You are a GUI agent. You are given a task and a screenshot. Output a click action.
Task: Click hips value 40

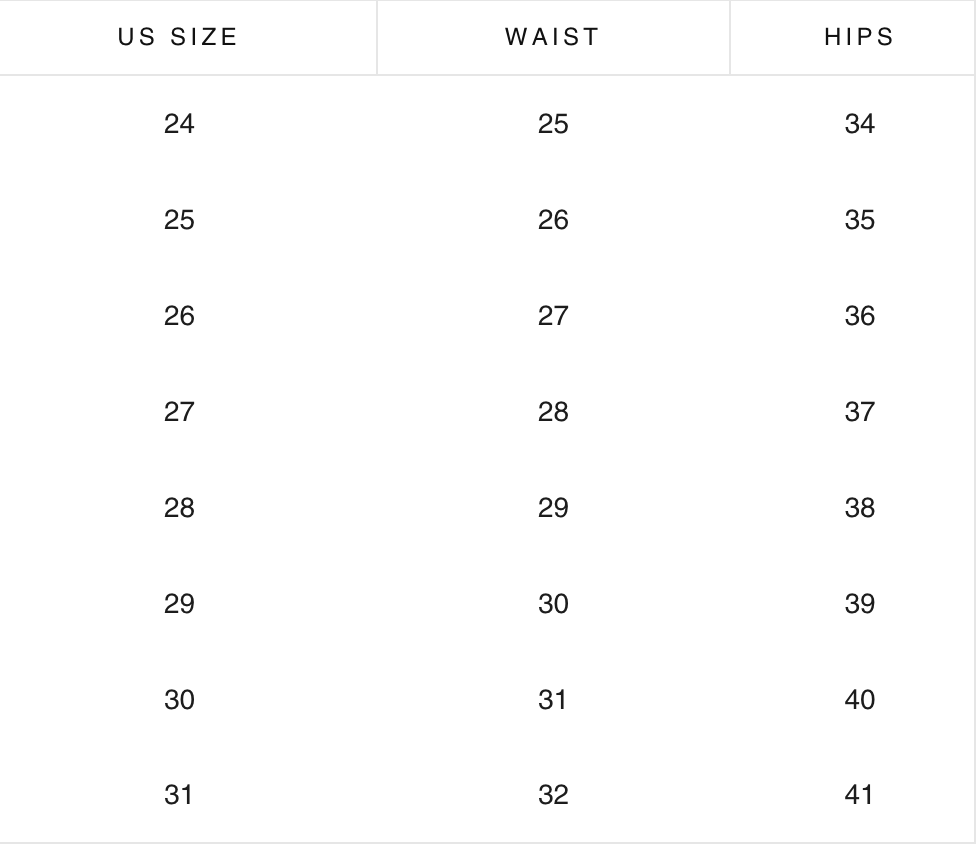point(859,700)
